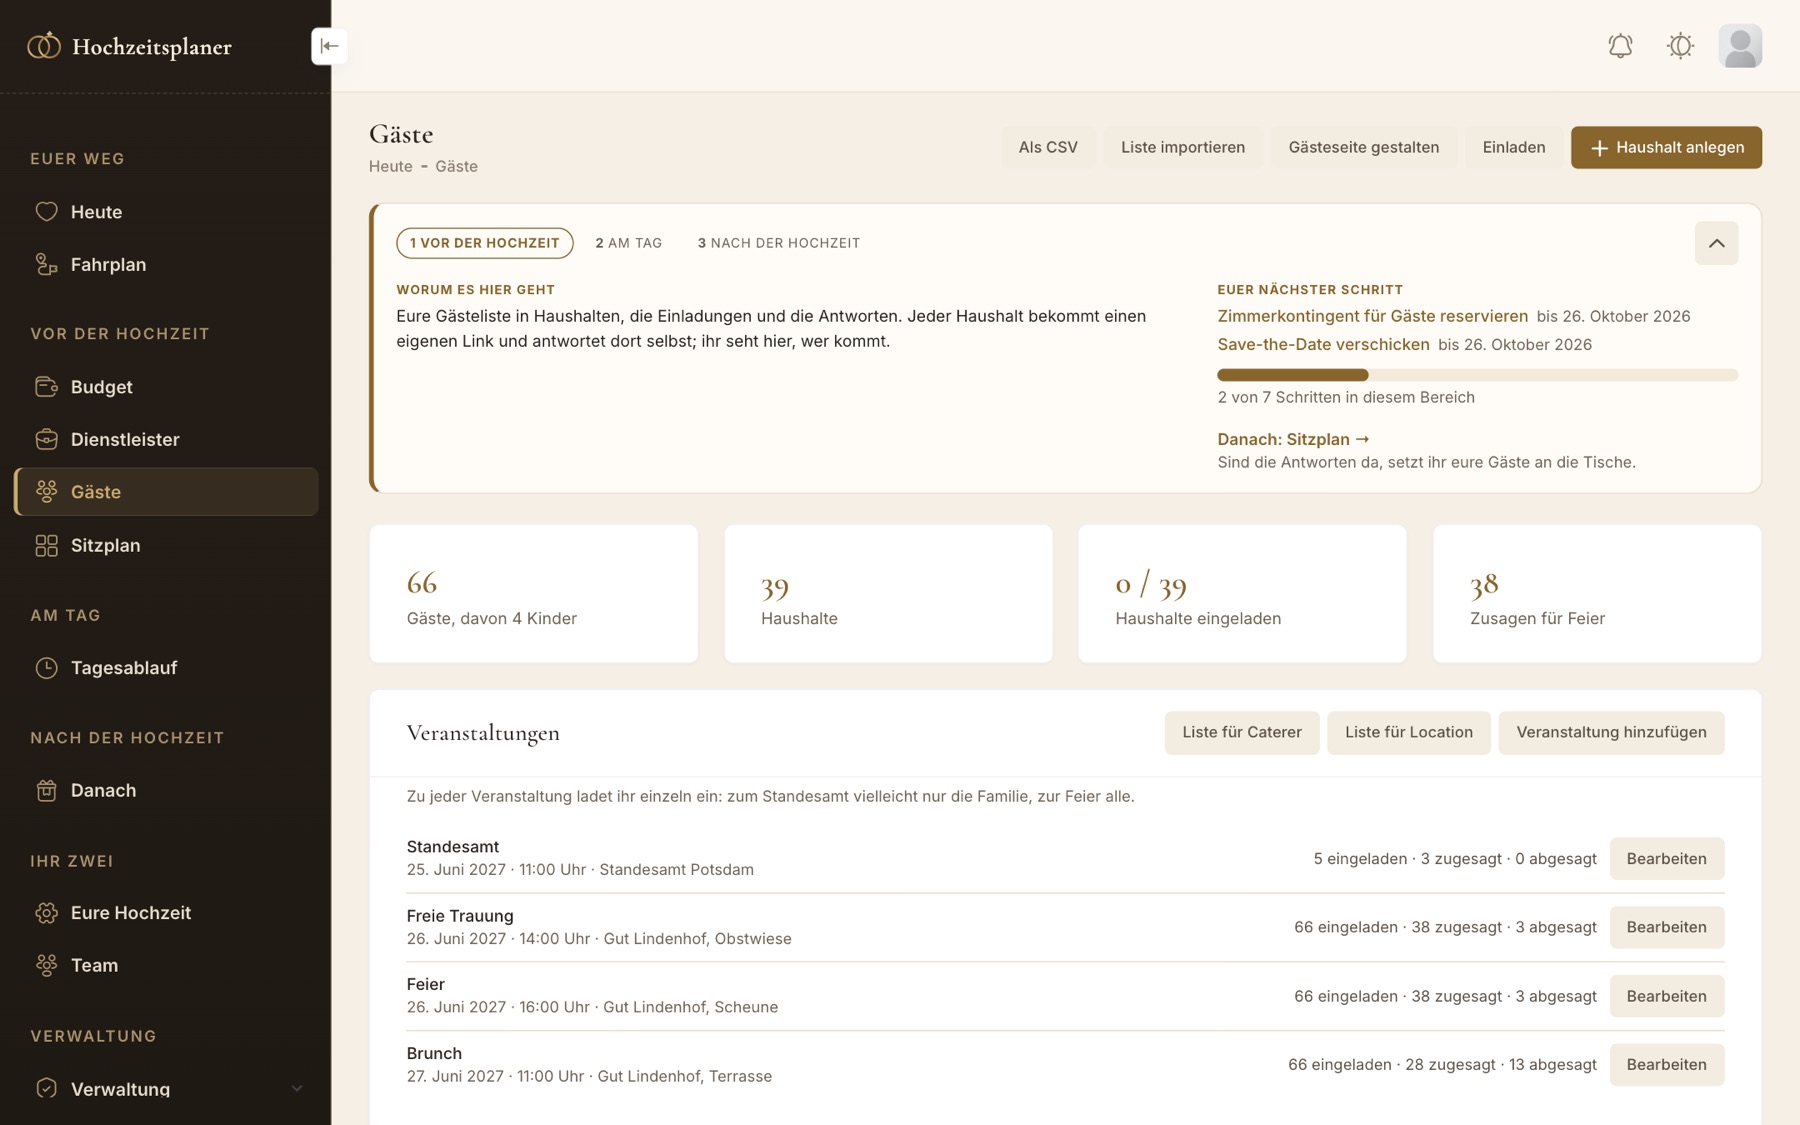
Task: Open the user avatar menu
Action: 1740,46
